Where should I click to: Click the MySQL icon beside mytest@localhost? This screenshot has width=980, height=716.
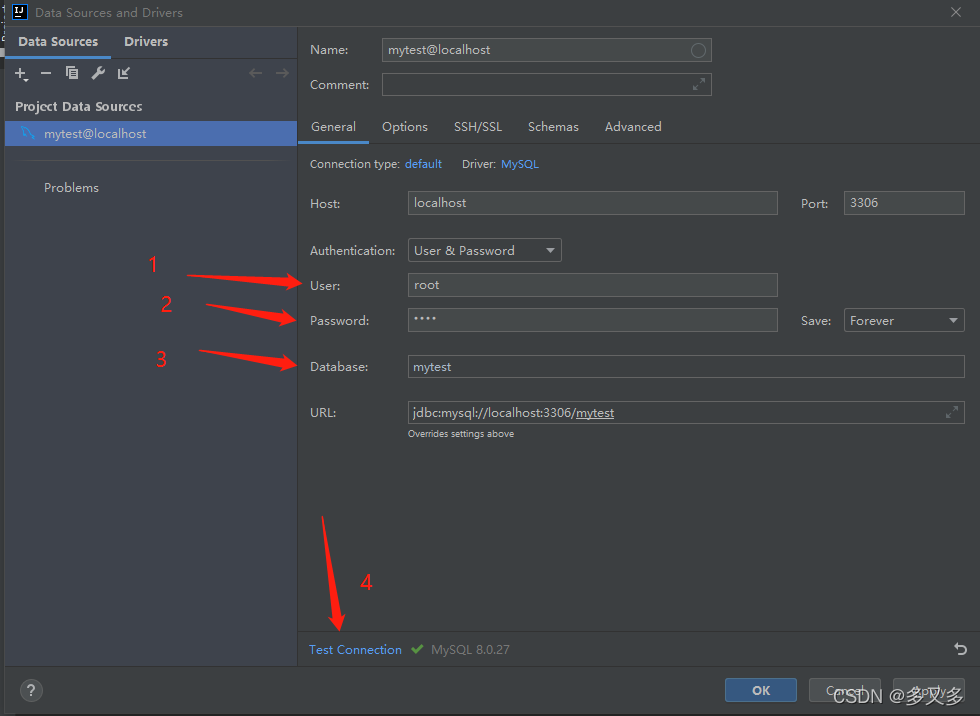point(28,133)
